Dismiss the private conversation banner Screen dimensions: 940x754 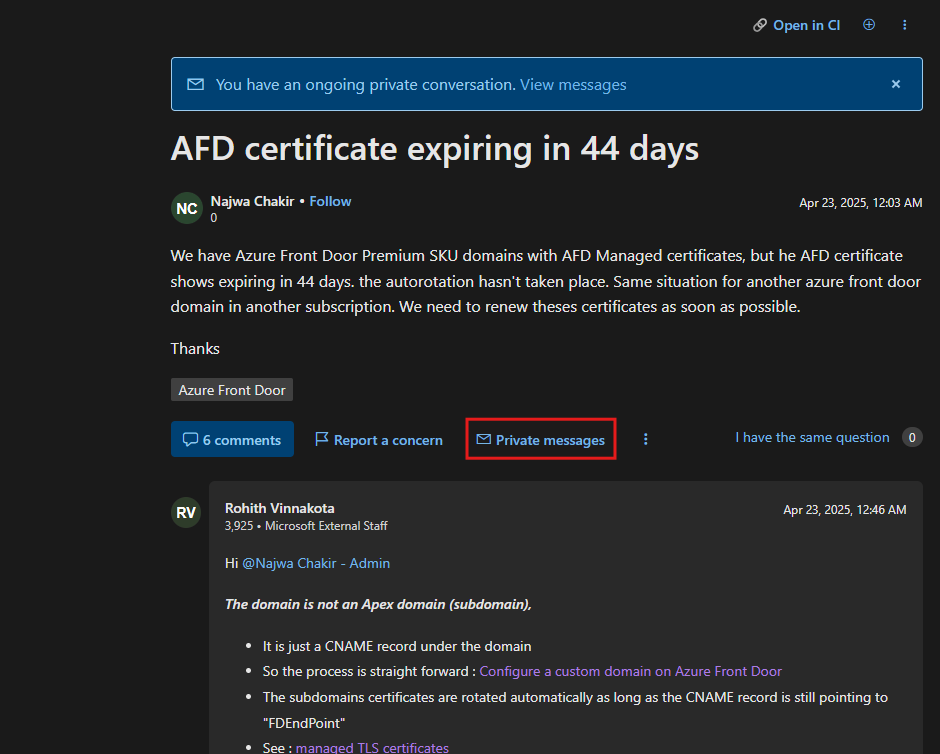(x=896, y=85)
